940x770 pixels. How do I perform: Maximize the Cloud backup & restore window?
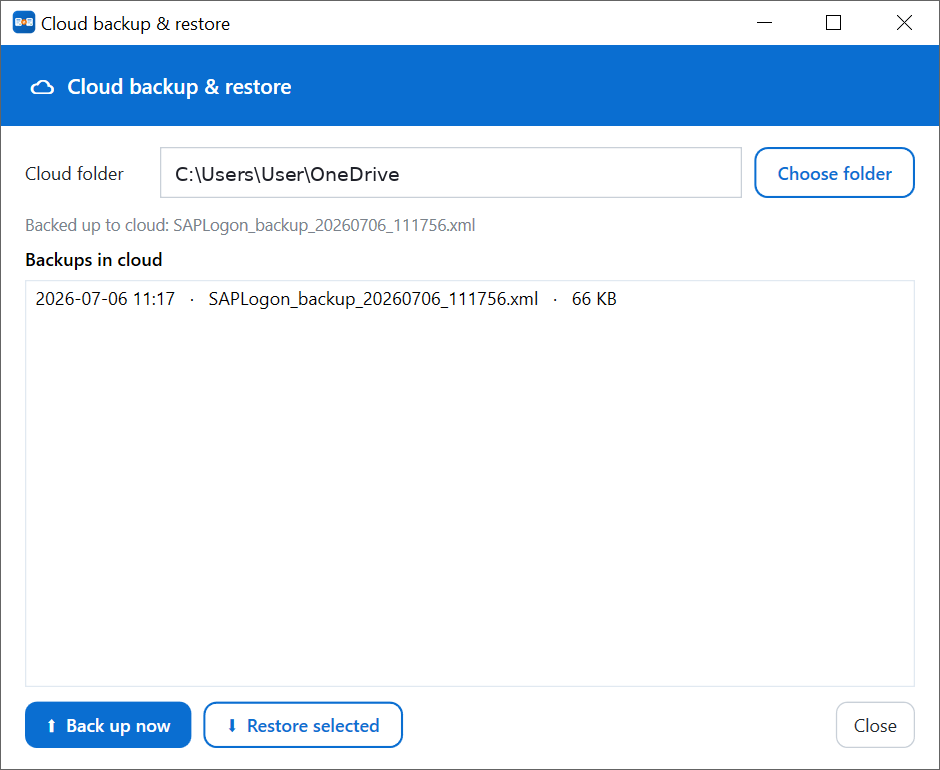(x=833, y=23)
